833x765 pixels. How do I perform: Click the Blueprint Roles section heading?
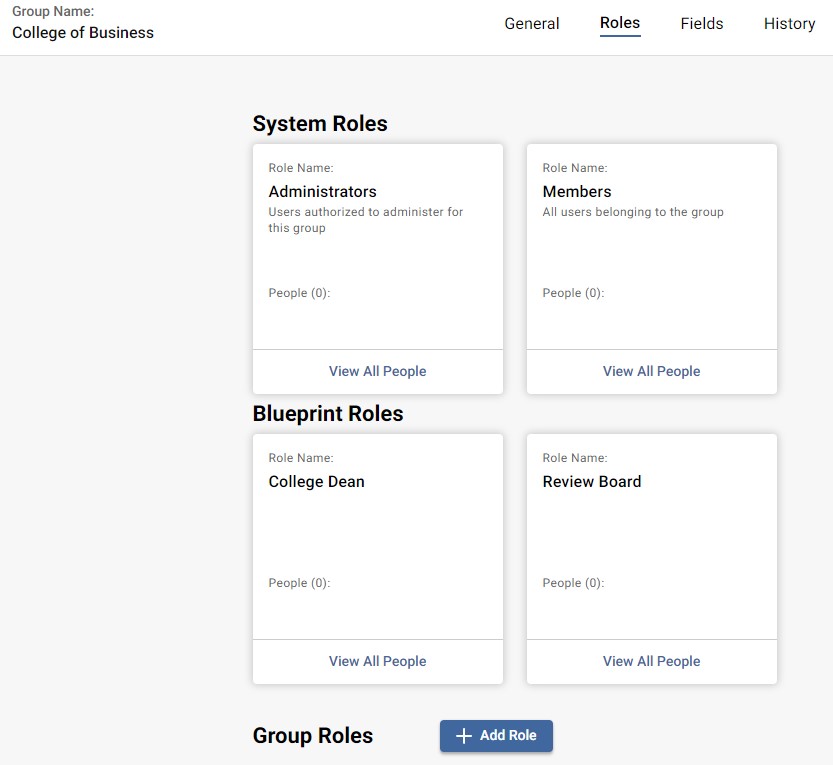tap(328, 413)
